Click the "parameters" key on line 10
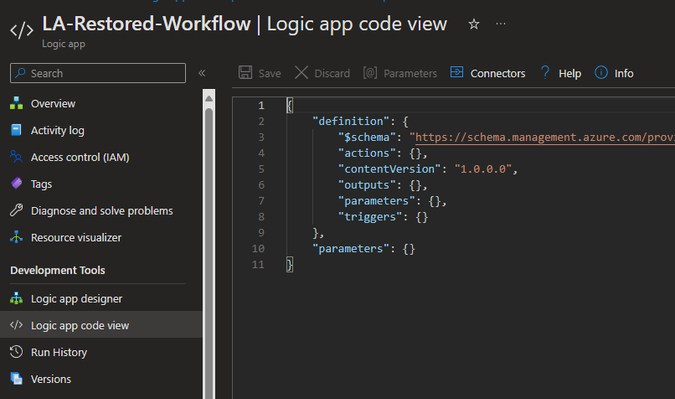Screen dimensions: 675x399 coord(351,248)
